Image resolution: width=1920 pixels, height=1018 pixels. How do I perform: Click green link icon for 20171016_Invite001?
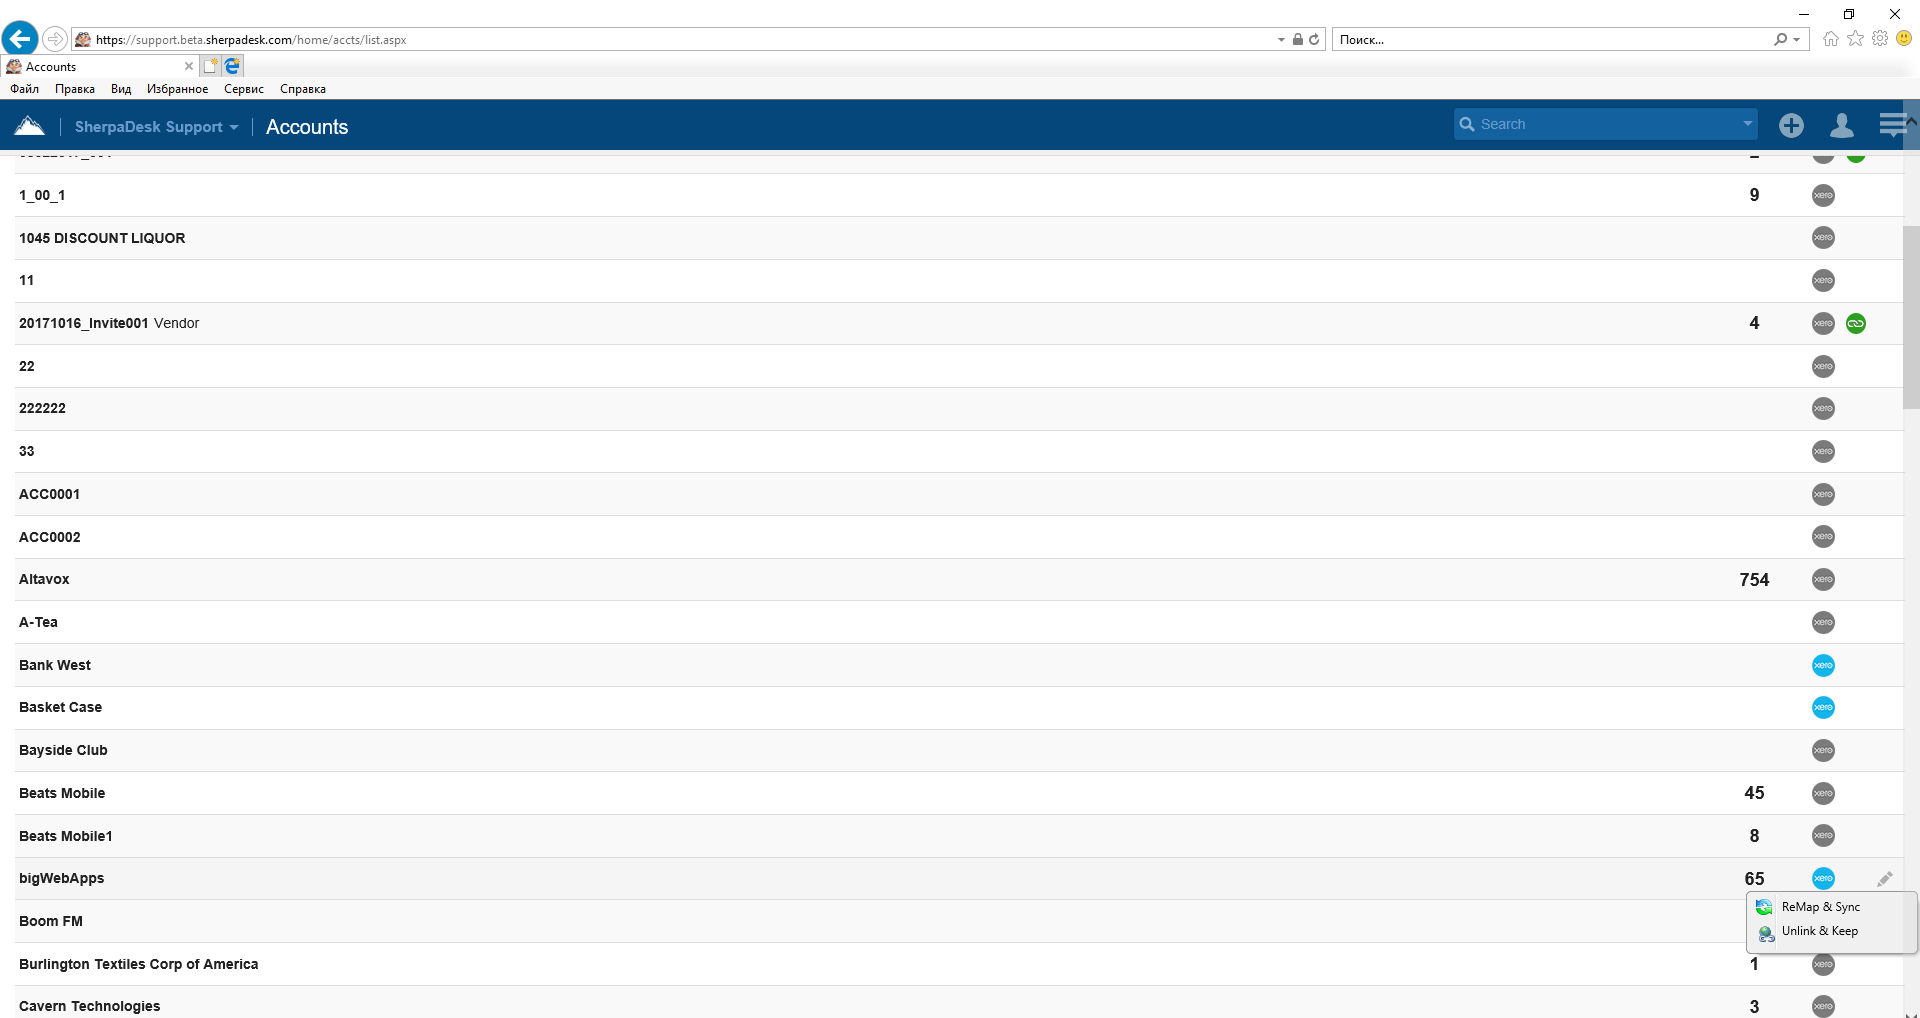1856,324
